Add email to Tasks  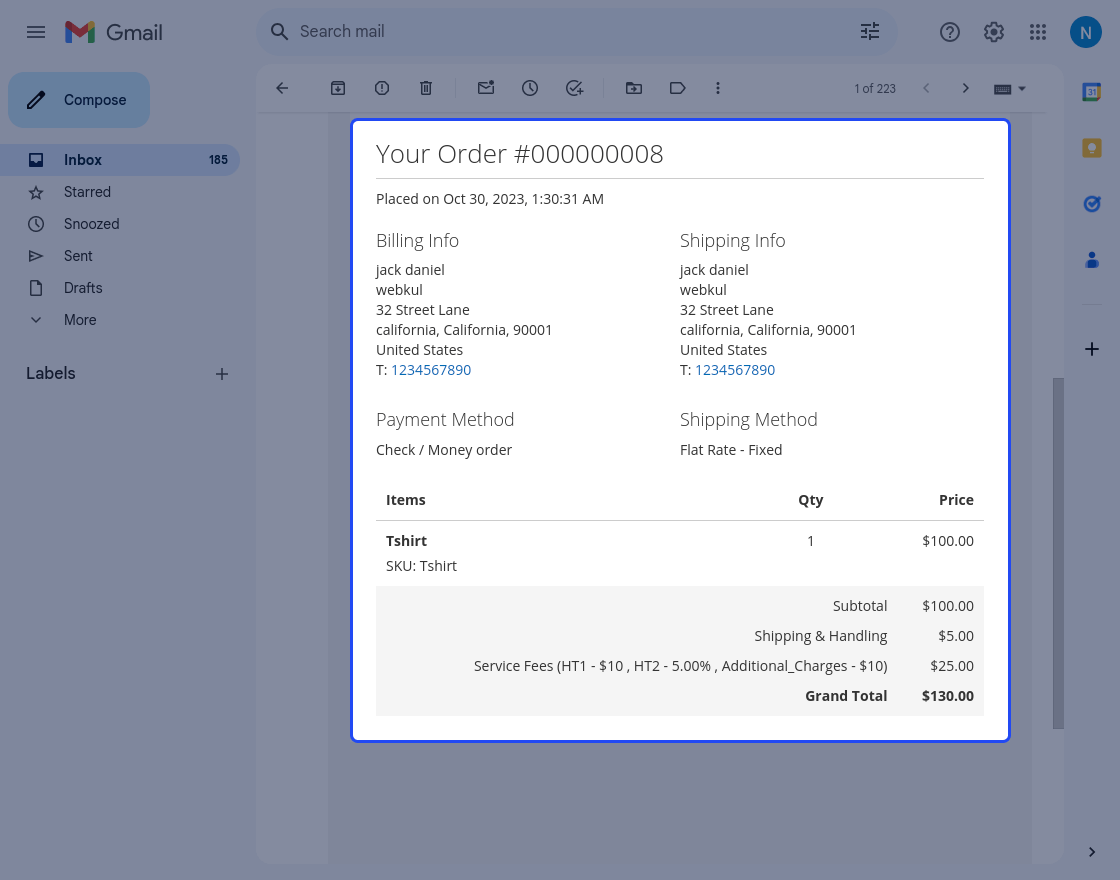(574, 88)
